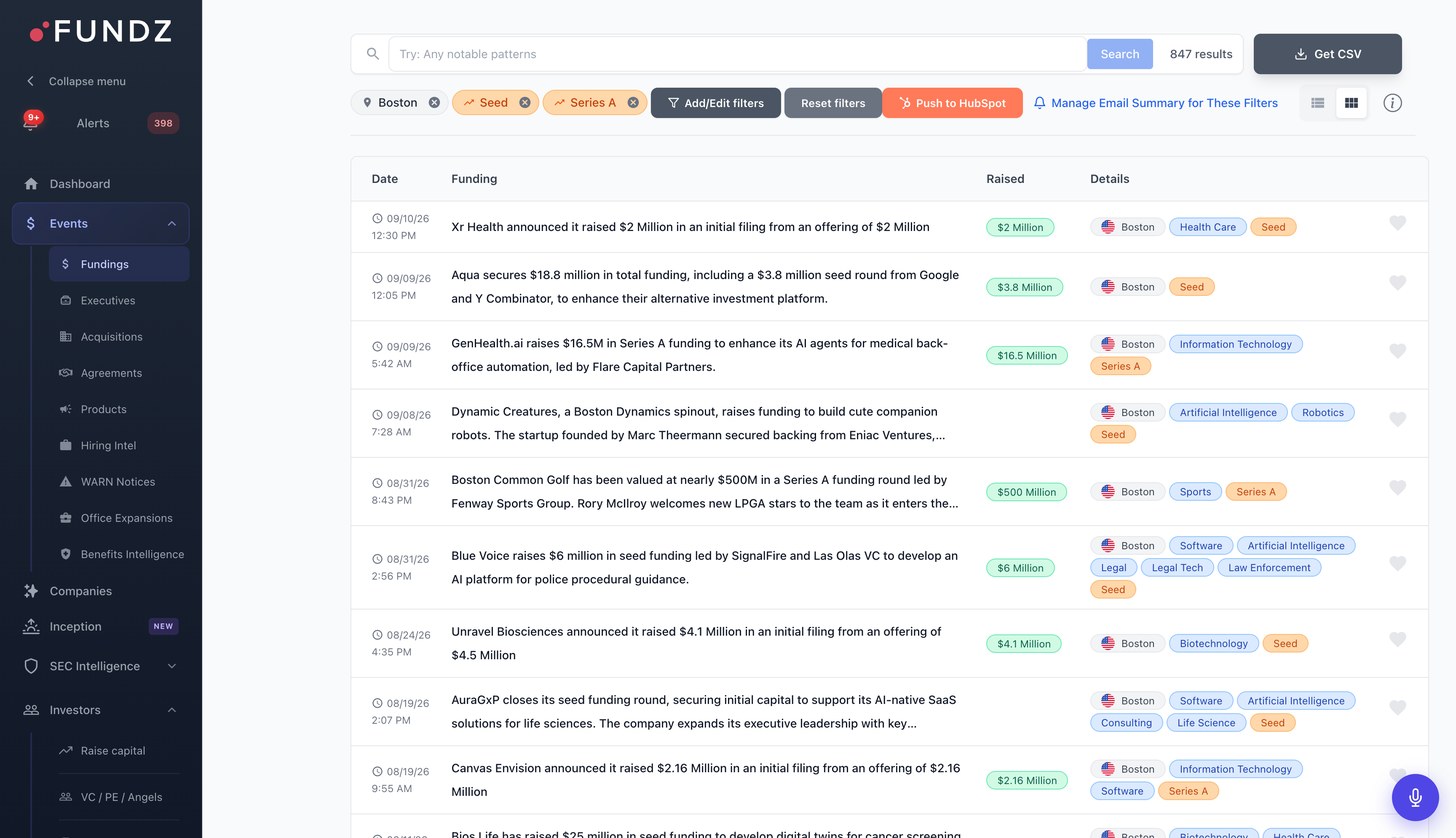This screenshot has width=1456, height=838.
Task: Click the search magnifier icon
Action: click(372, 54)
